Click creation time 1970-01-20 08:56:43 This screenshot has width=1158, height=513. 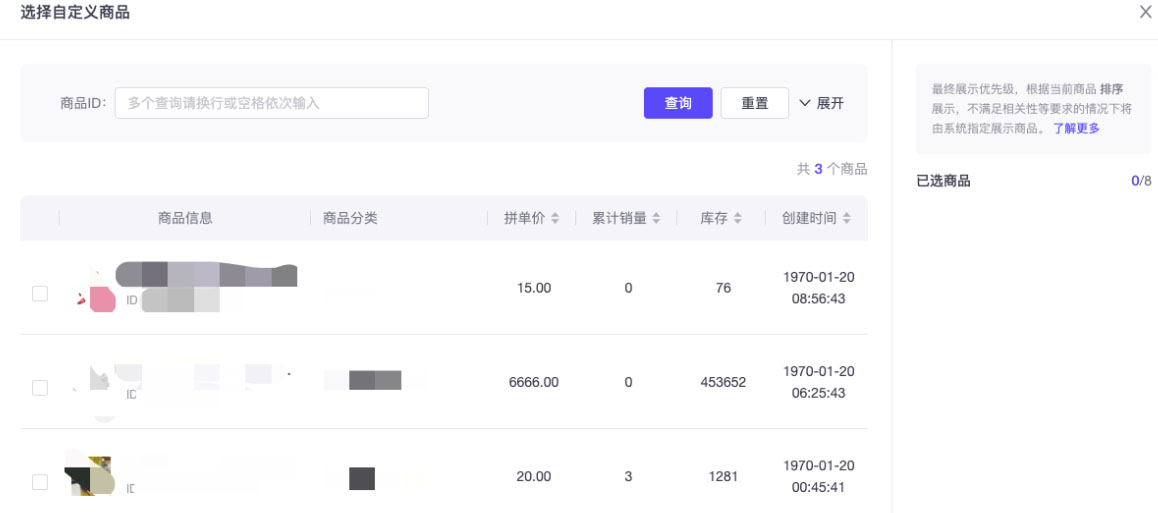(818, 288)
